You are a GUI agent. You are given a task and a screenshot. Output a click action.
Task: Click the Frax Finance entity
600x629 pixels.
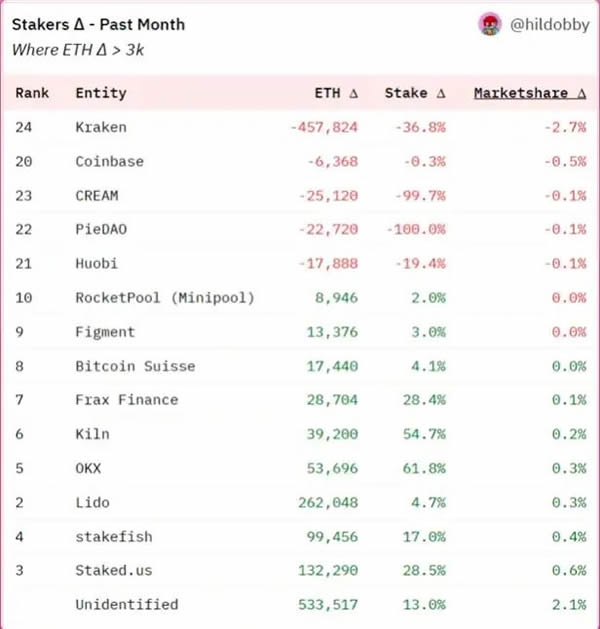(127, 400)
